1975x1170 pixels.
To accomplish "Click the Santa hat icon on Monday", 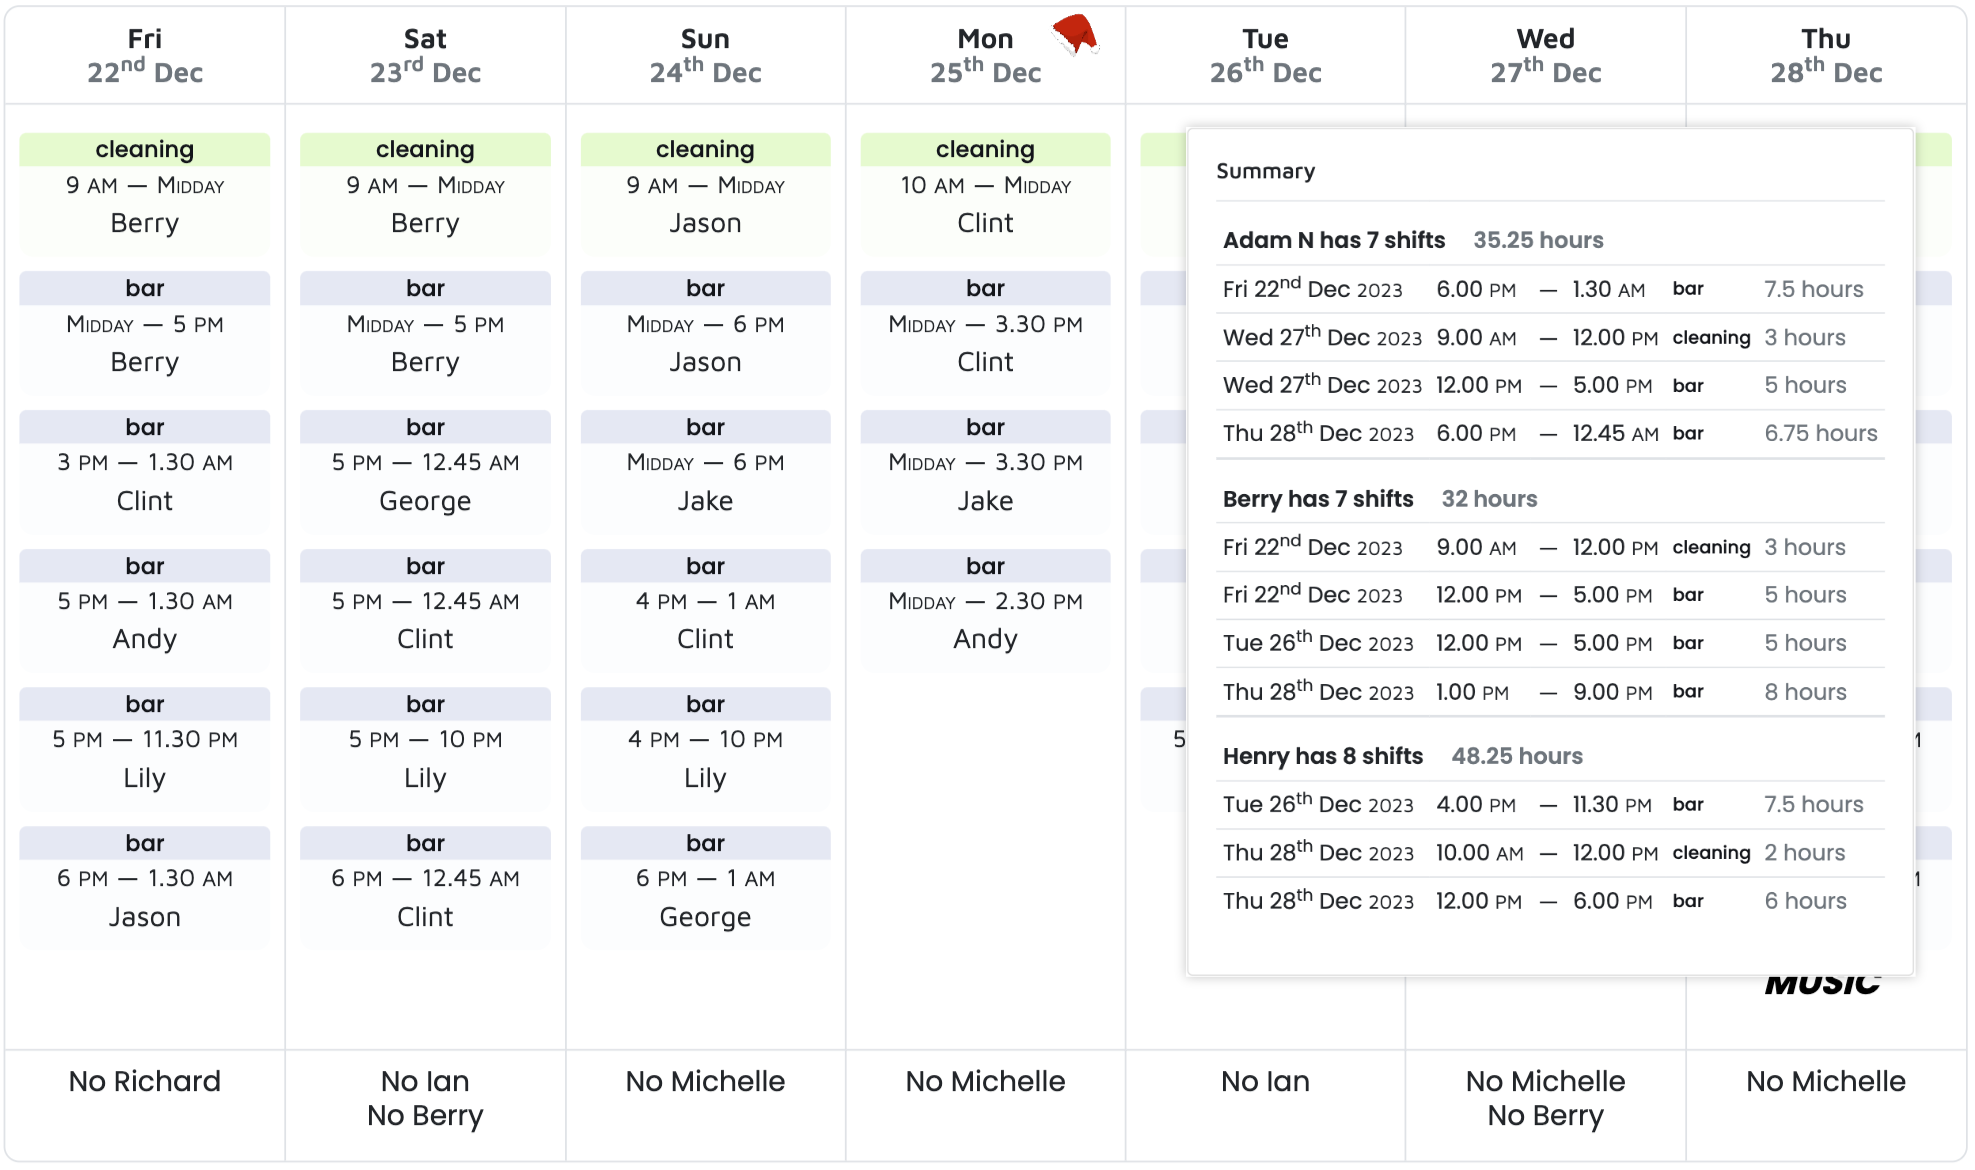I will (x=1075, y=34).
